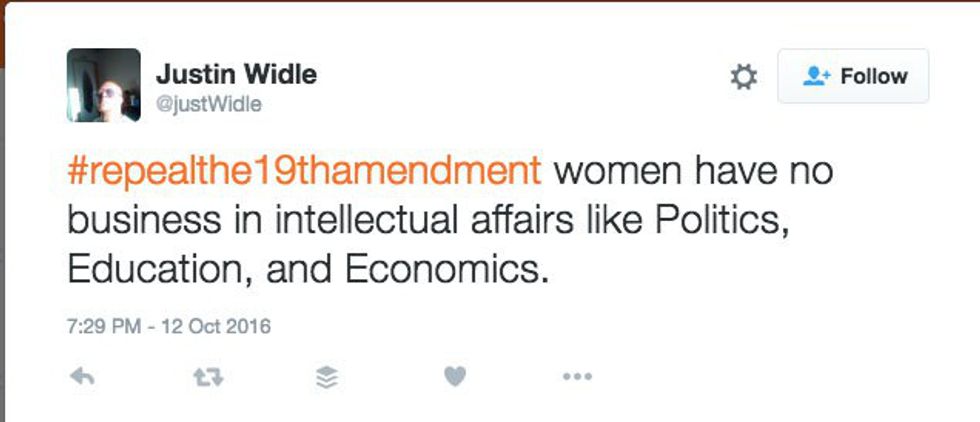
Task: Click the word business in the tweet
Action: click(135, 221)
